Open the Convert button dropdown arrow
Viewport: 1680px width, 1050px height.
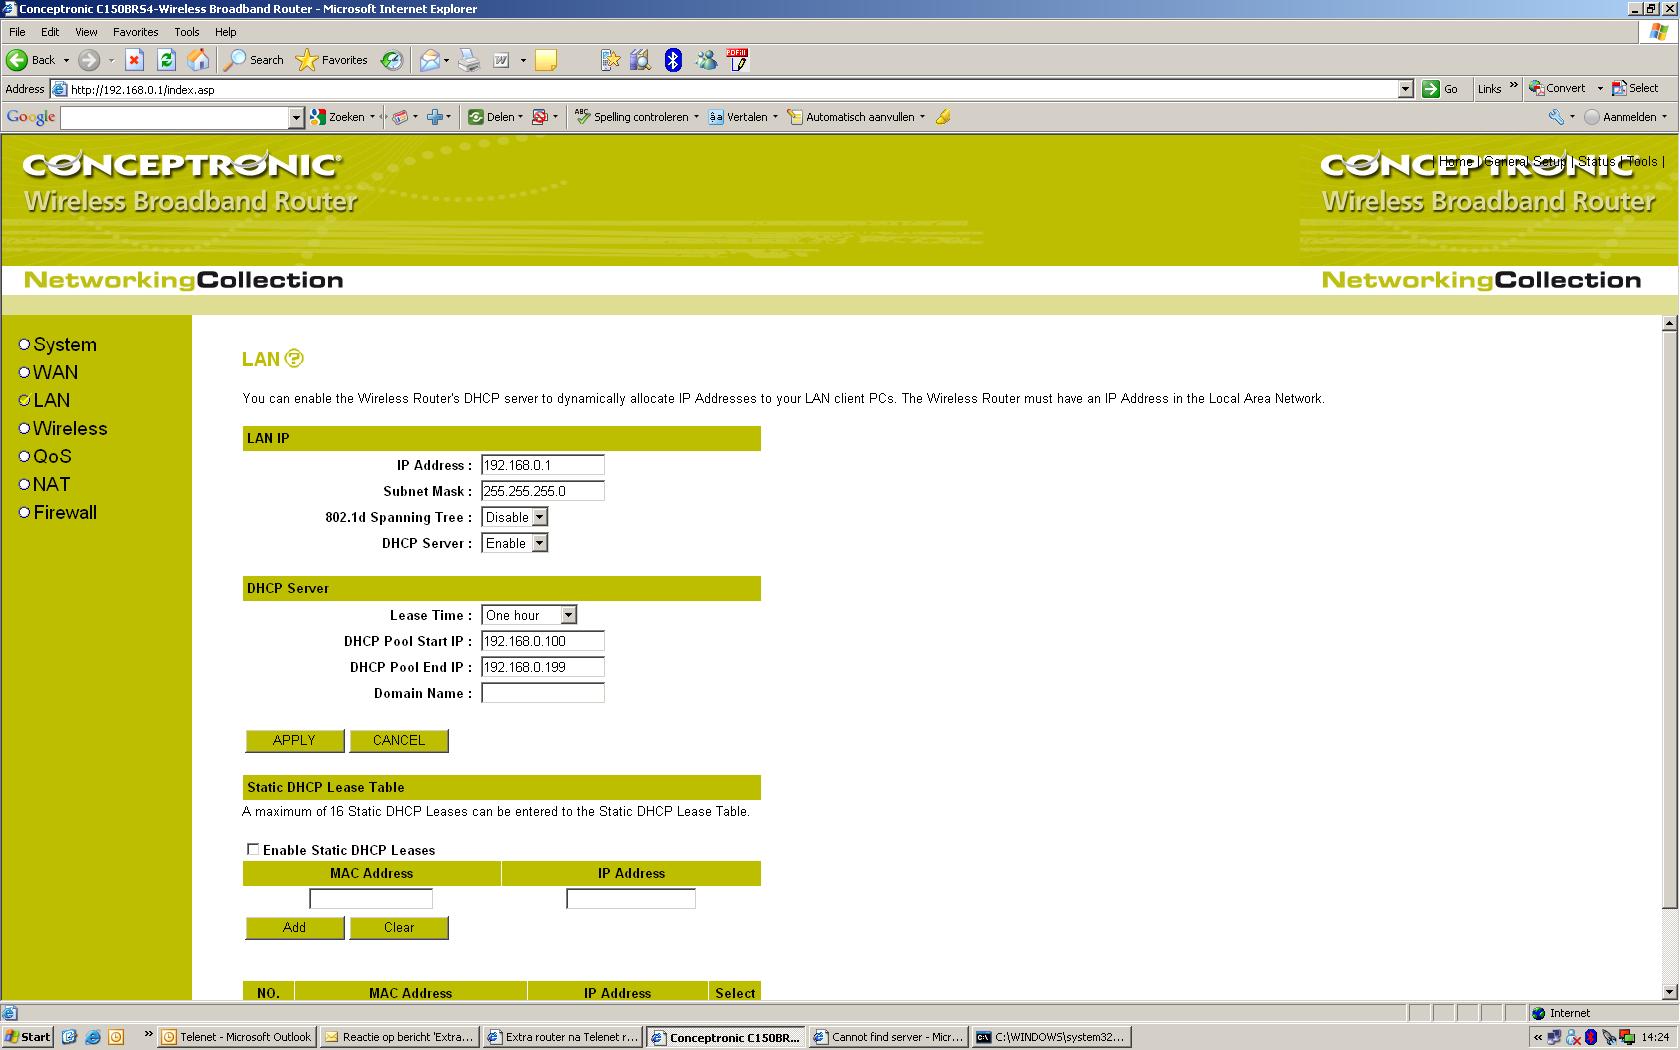pos(1599,88)
